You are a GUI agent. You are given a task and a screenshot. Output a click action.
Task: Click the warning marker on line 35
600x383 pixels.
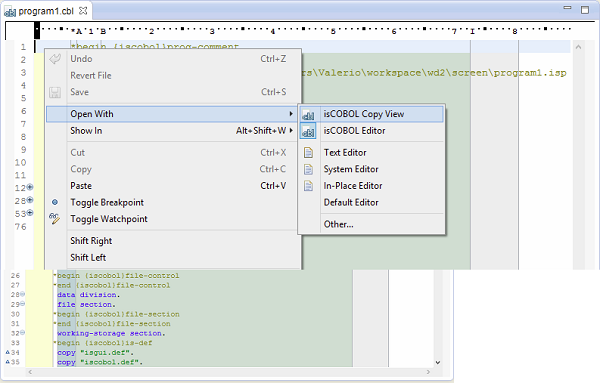7,362
